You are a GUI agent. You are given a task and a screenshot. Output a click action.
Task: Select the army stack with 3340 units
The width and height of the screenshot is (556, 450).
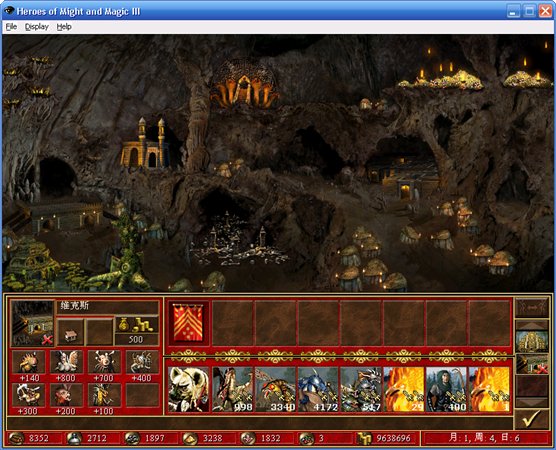pos(275,389)
